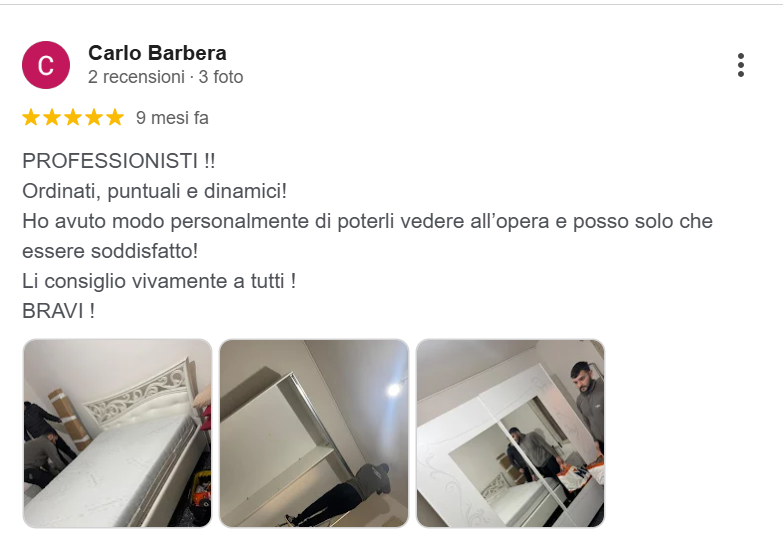This screenshot has width=783, height=546.
Task: Open the bed with headboard photo
Action: coord(117,433)
